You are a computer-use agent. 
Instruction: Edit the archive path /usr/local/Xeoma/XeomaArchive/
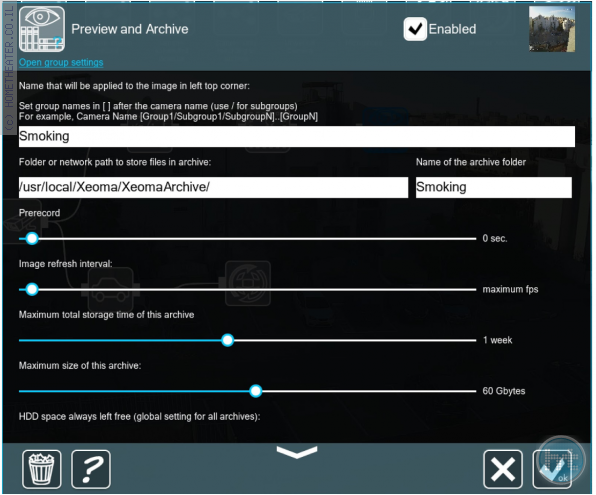(x=213, y=187)
